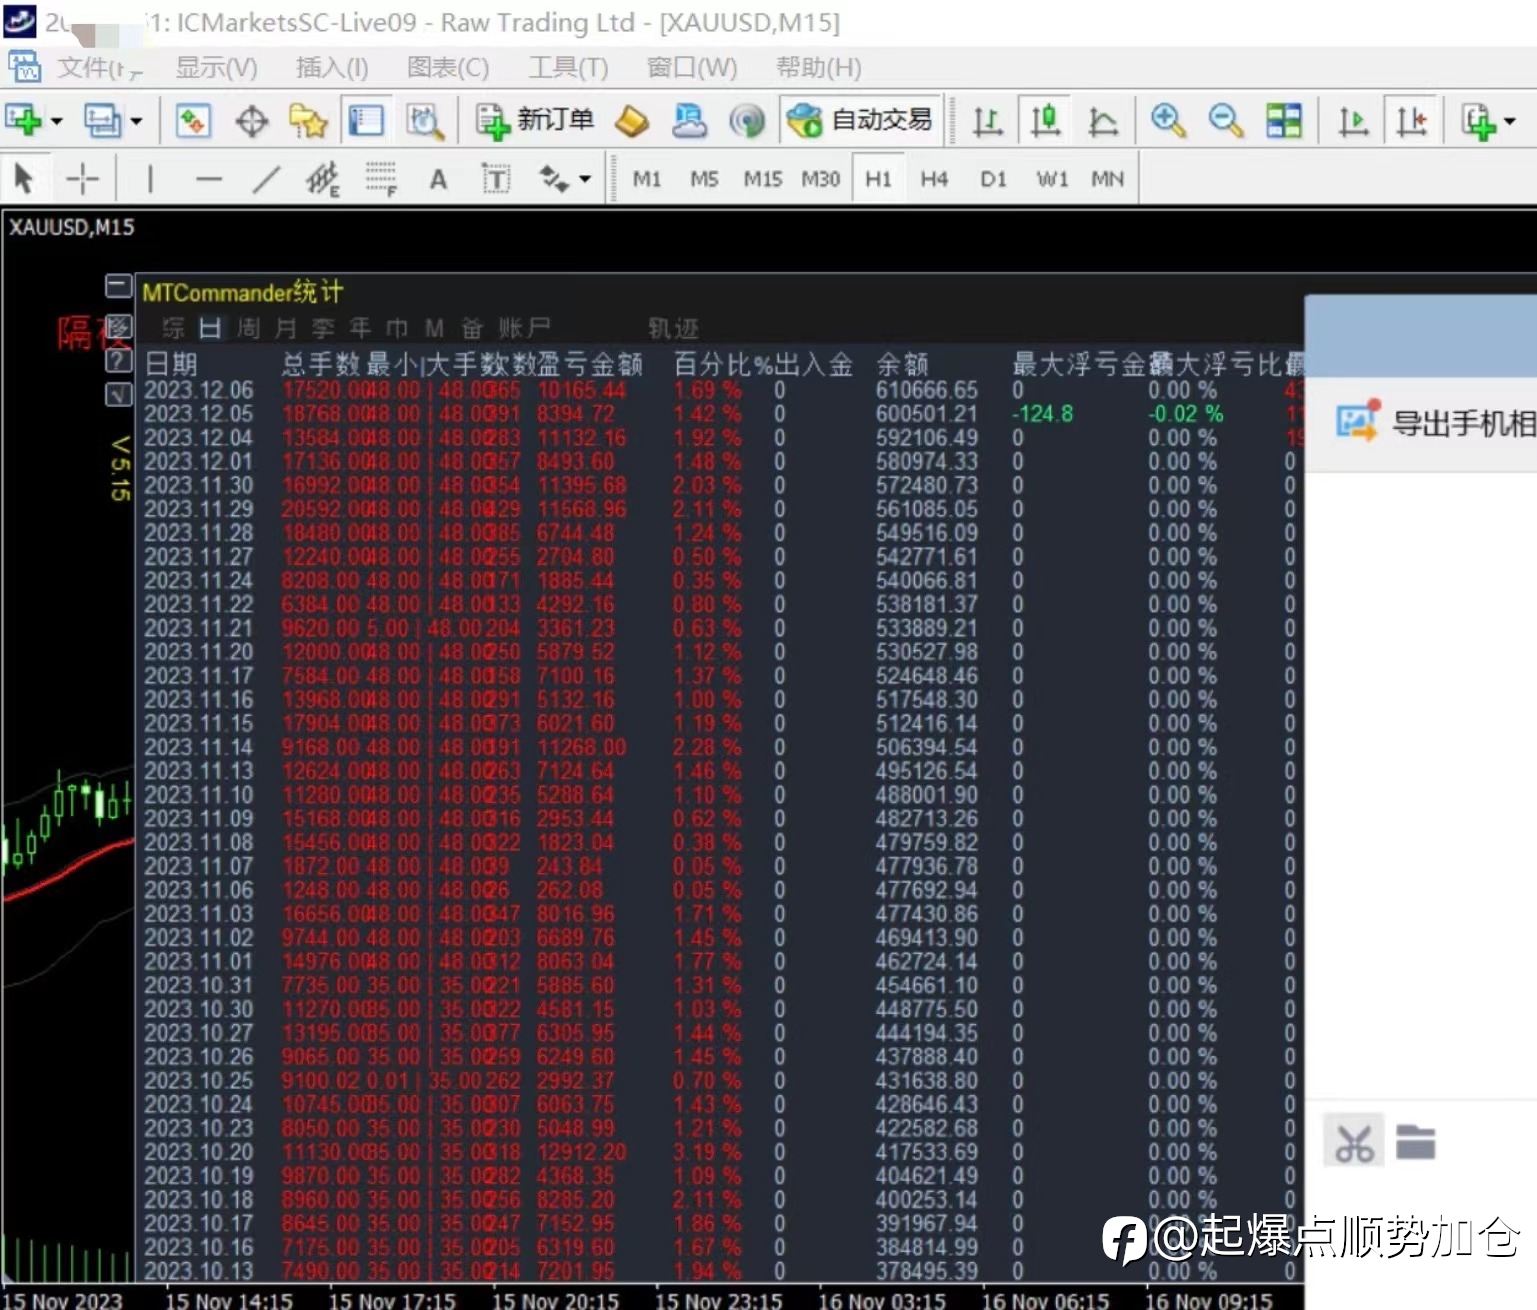1537x1310 pixels.
Task: Select the crosshair tool
Action: coord(82,179)
